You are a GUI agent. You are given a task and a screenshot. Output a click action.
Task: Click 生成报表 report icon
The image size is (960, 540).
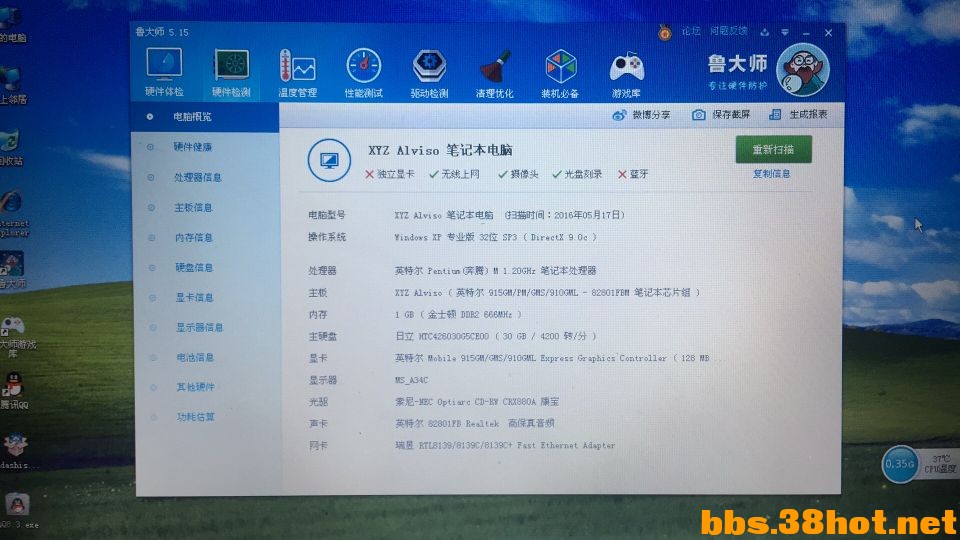pyautogui.click(x=775, y=114)
